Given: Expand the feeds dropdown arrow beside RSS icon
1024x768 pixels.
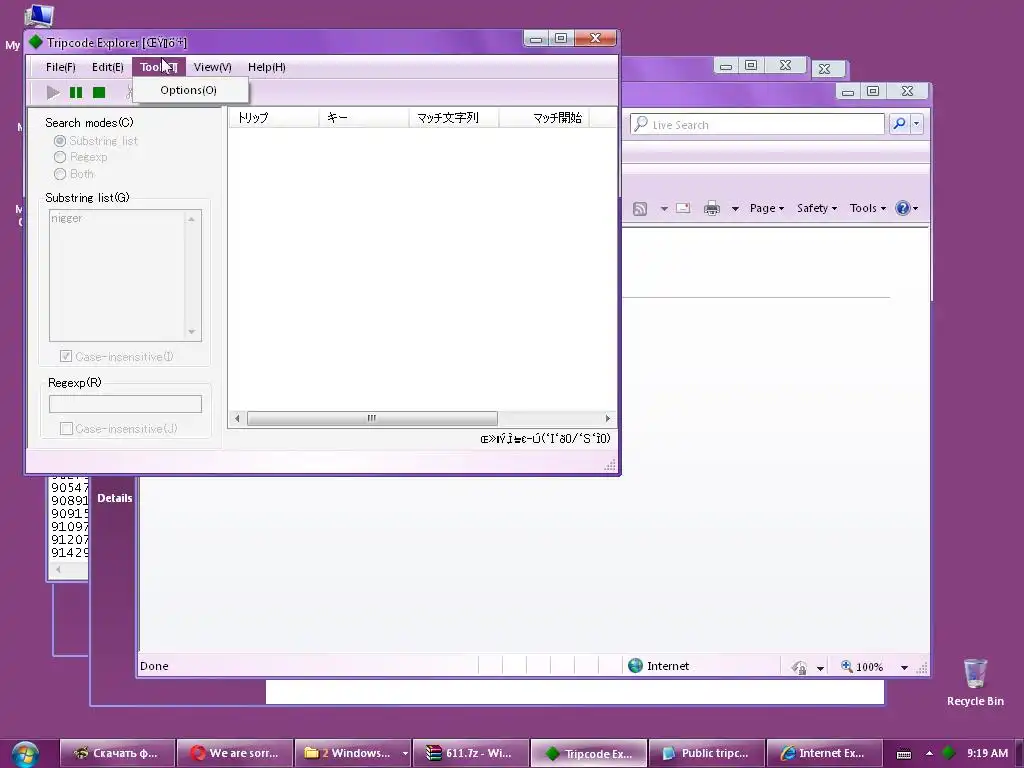Looking at the screenshot, I should point(664,209).
